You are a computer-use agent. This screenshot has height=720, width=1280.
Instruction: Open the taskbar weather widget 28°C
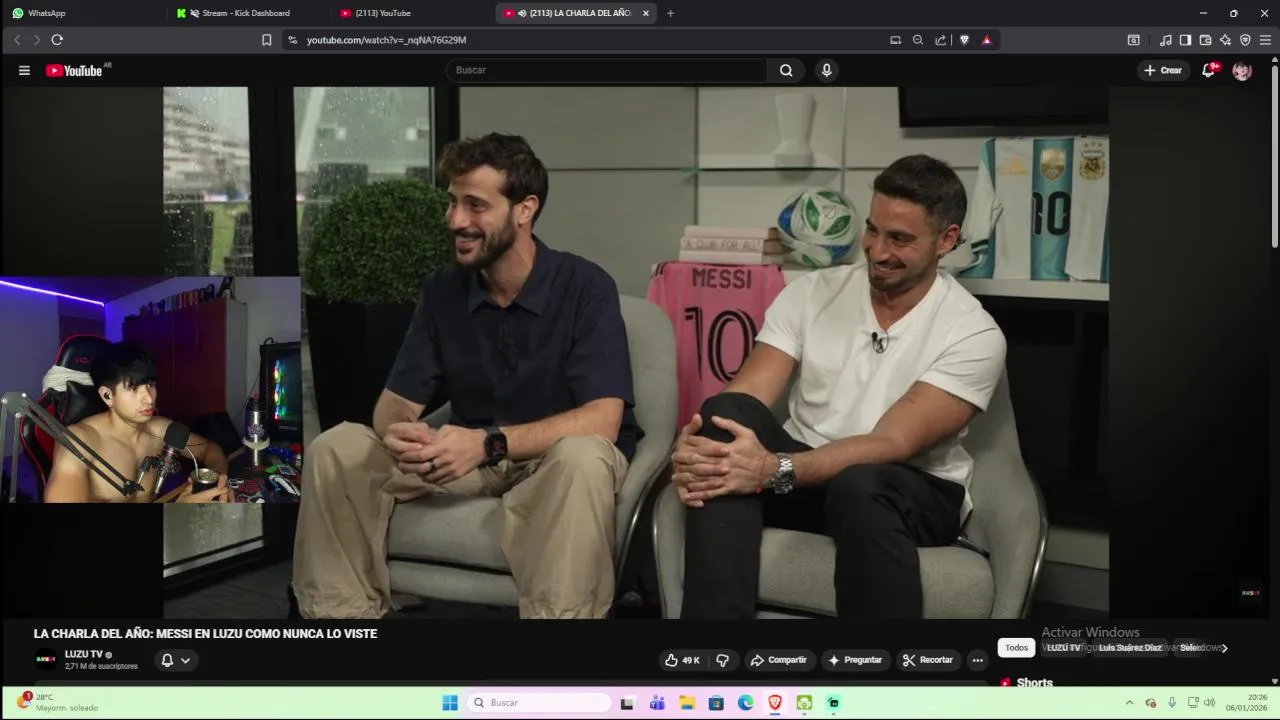pyautogui.click(x=58, y=702)
